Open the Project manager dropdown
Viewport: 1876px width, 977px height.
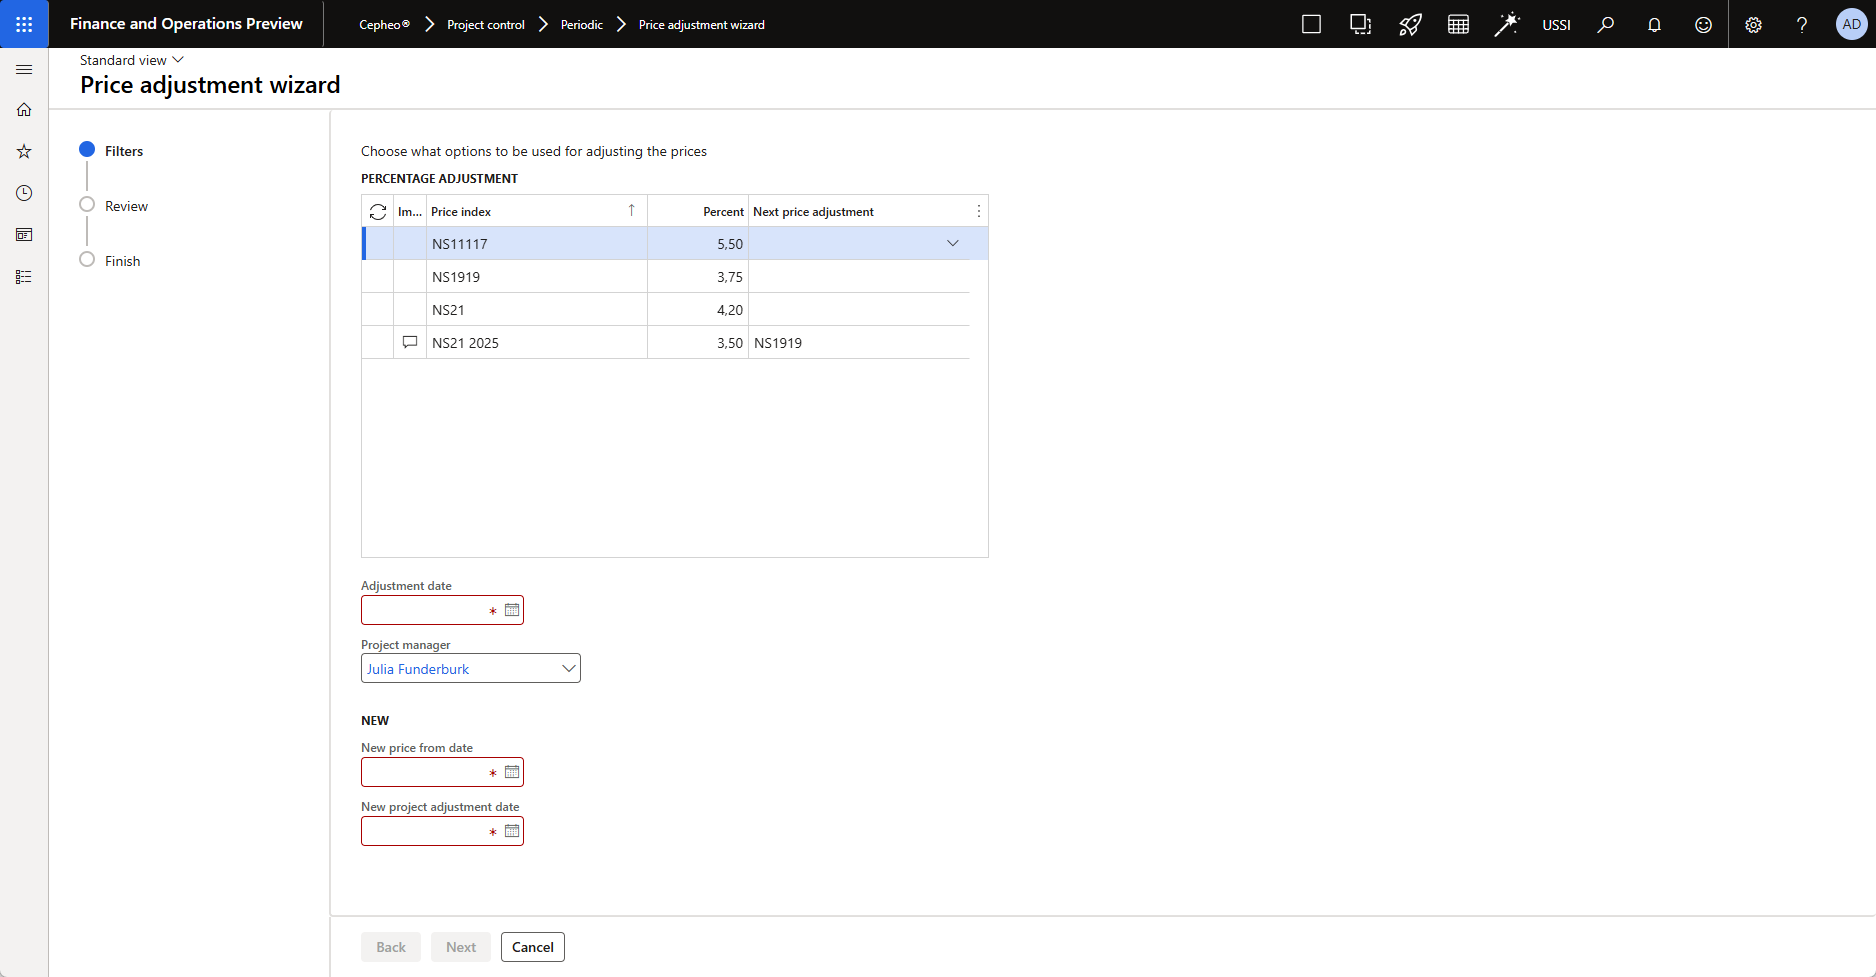click(568, 669)
